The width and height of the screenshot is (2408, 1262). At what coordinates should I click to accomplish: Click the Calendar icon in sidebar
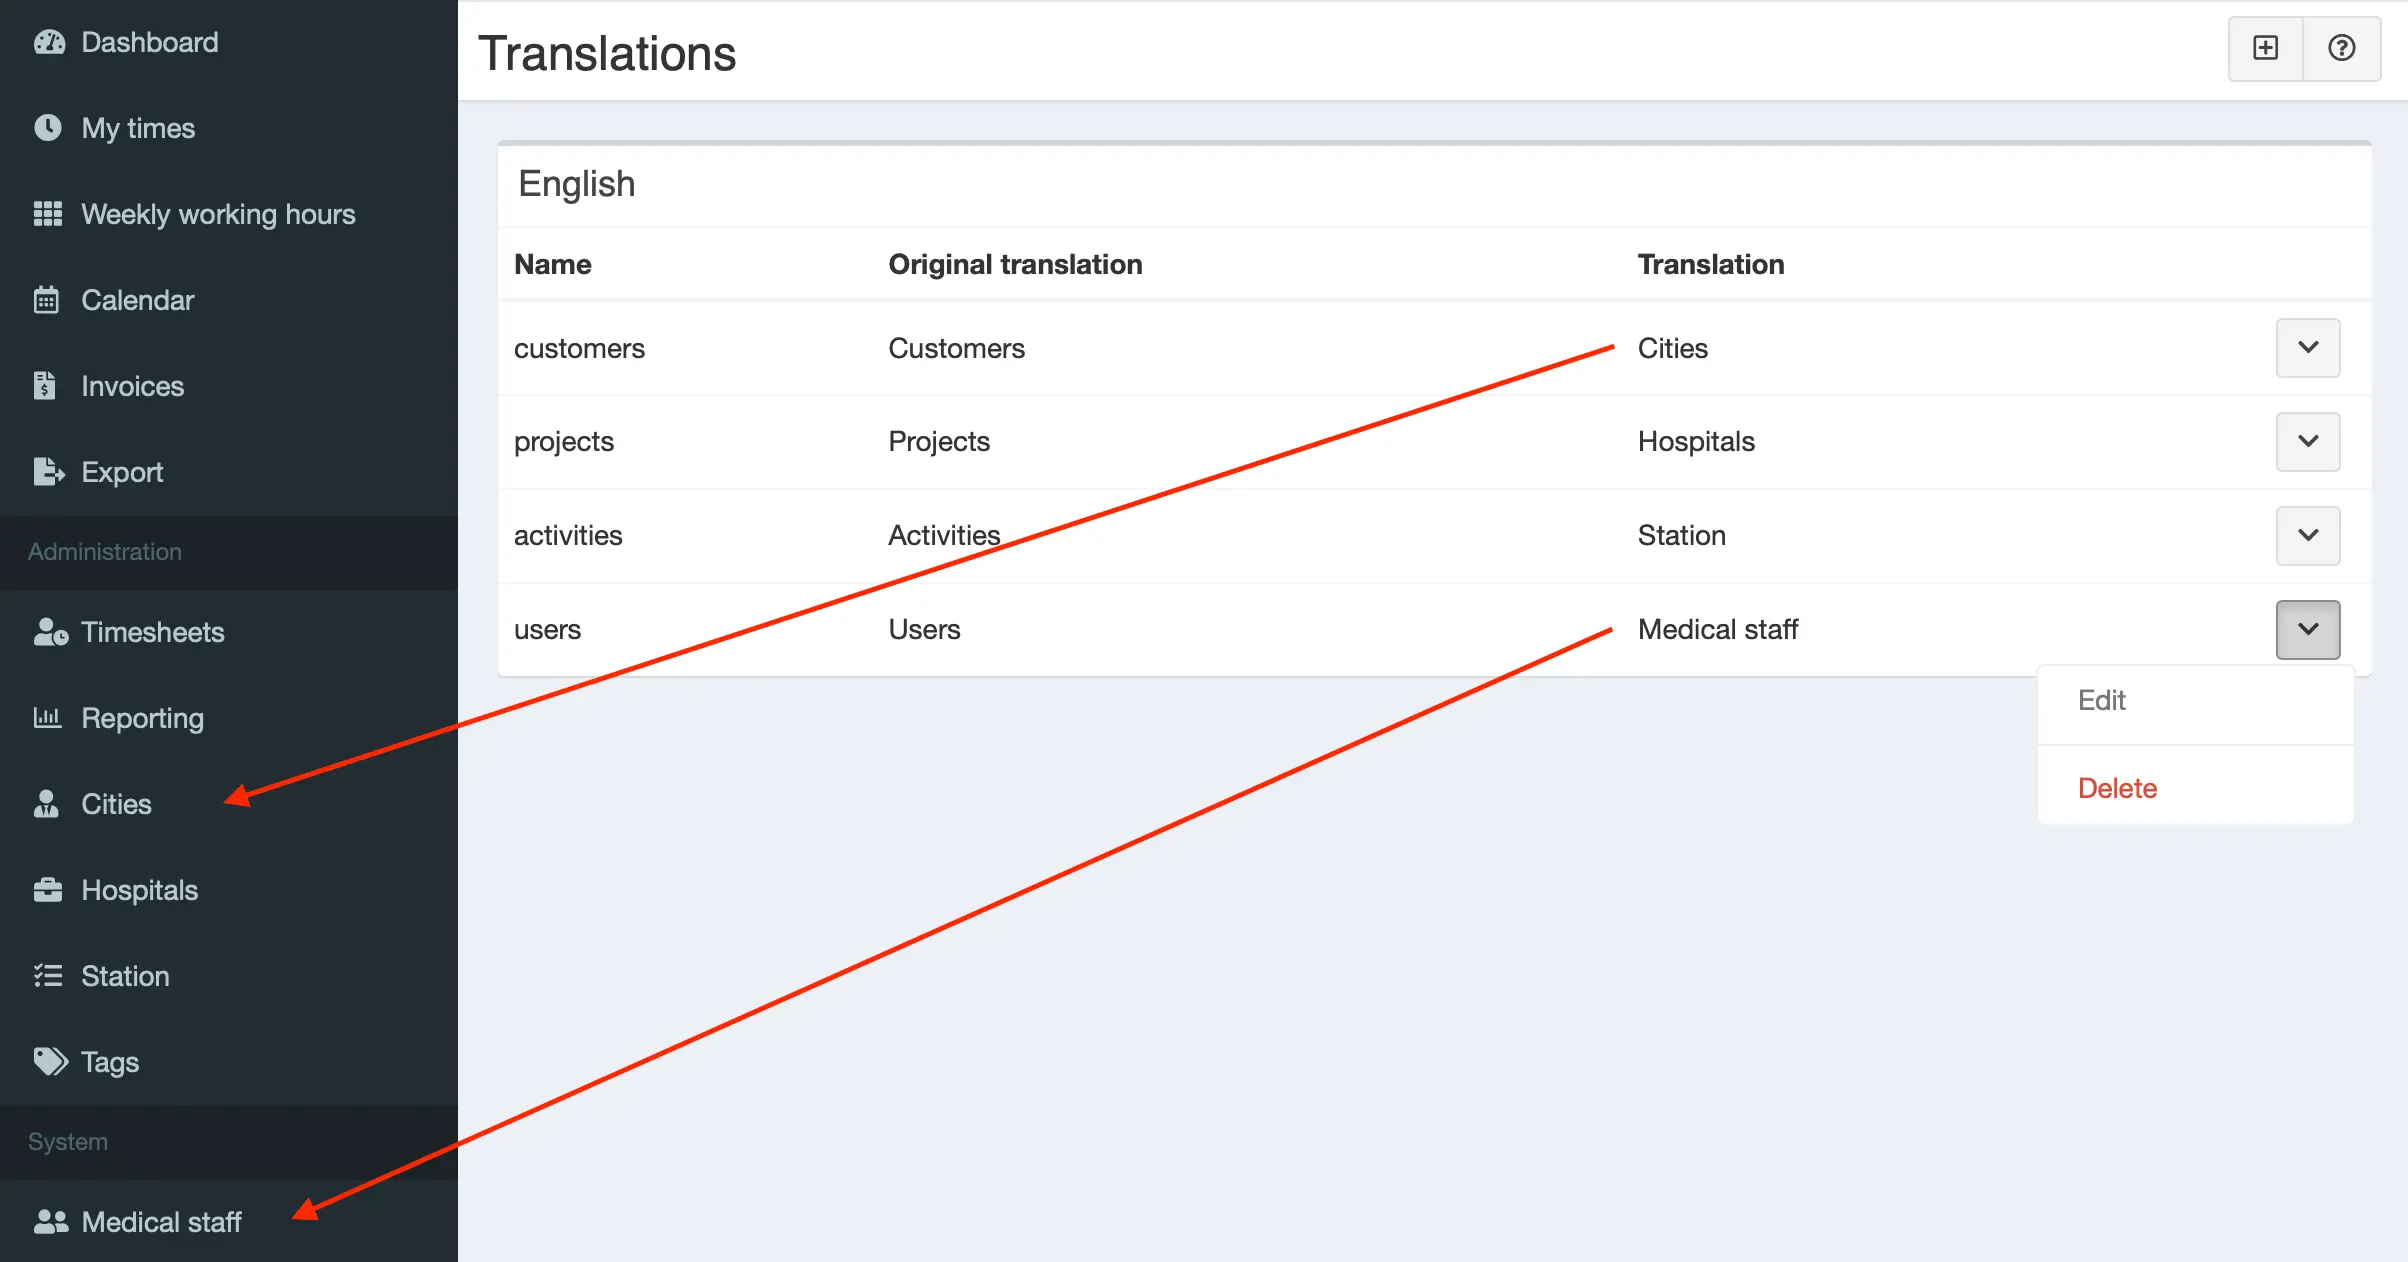pyautogui.click(x=46, y=300)
